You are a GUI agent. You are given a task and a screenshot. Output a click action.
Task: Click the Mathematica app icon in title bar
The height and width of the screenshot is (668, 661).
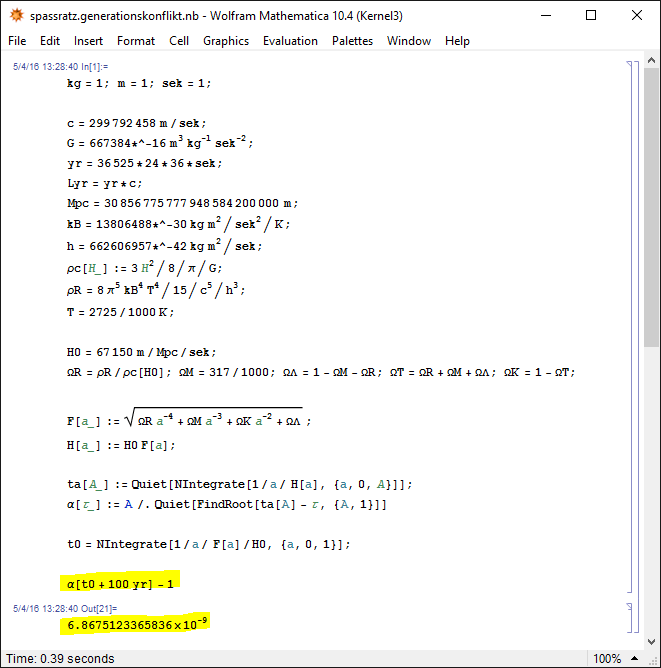17,15
